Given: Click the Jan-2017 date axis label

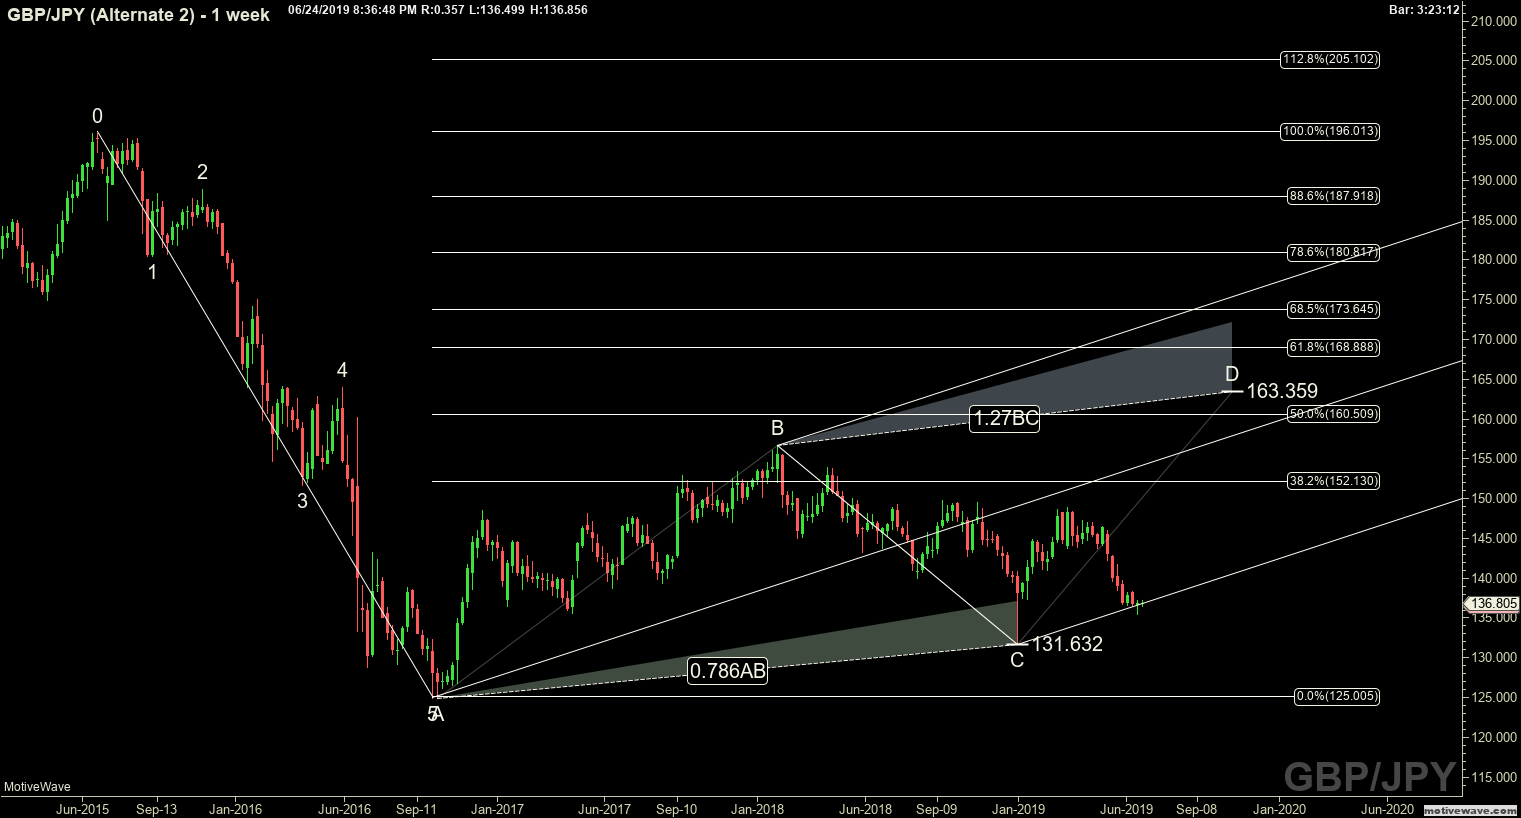Looking at the screenshot, I should click(497, 809).
